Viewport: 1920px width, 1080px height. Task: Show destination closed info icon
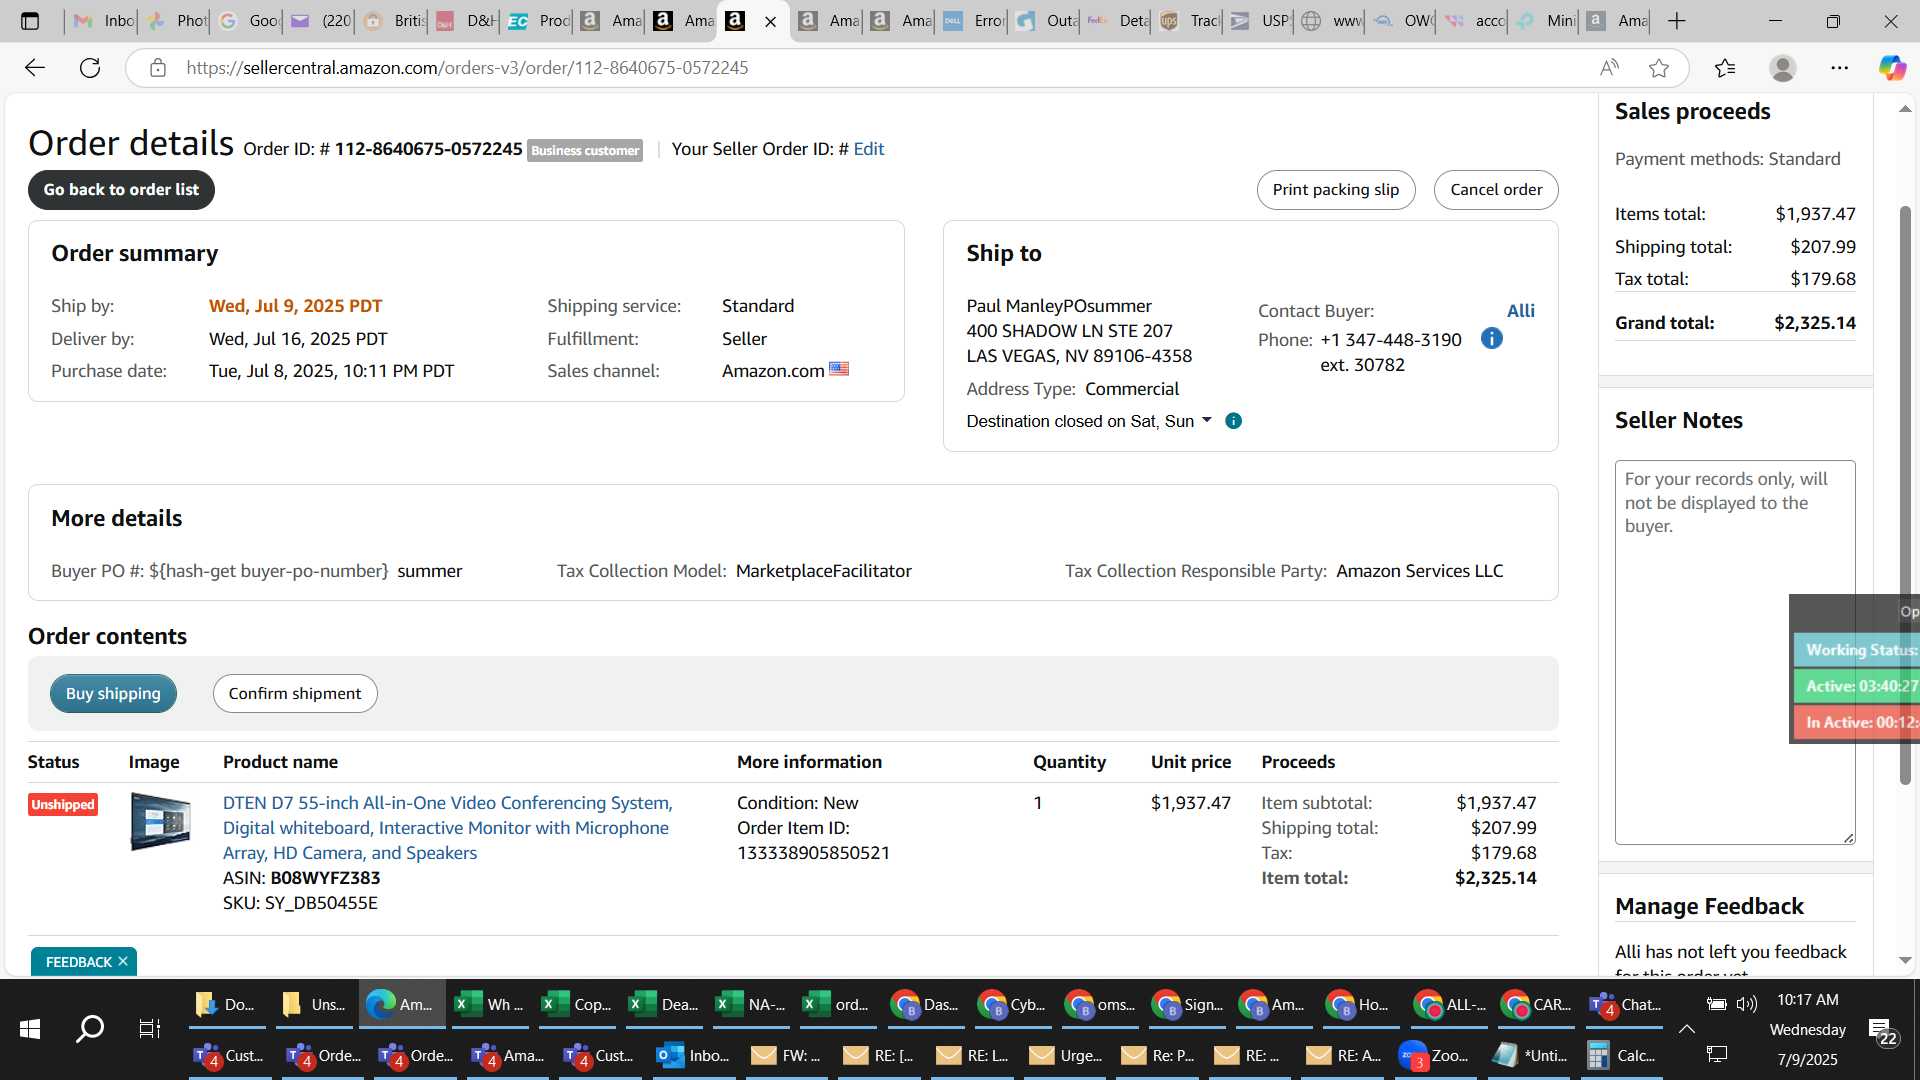point(1233,421)
